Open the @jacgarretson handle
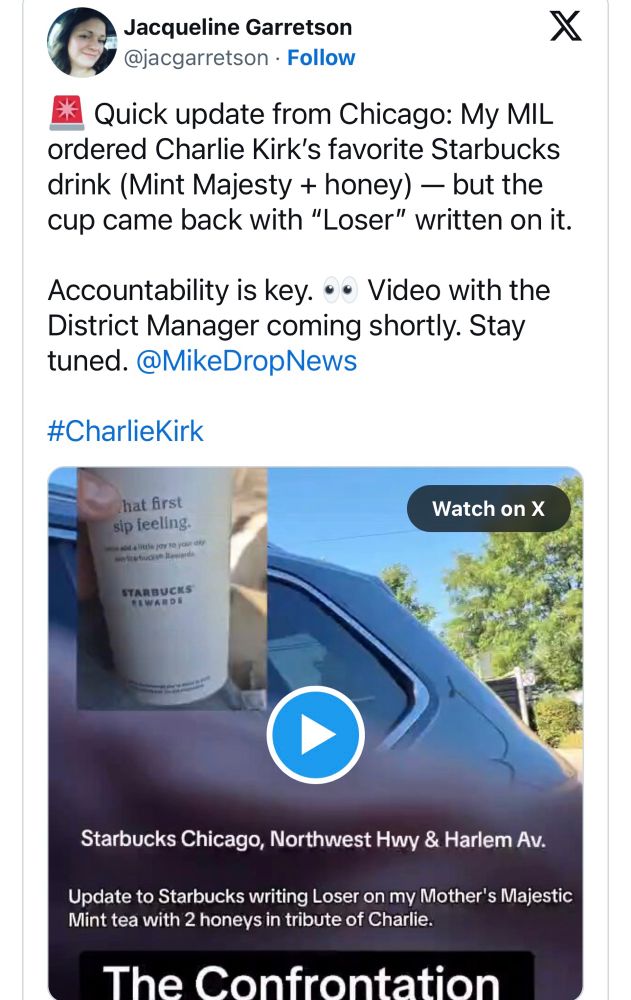The width and height of the screenshot is (631, 1000). [195, 57]
